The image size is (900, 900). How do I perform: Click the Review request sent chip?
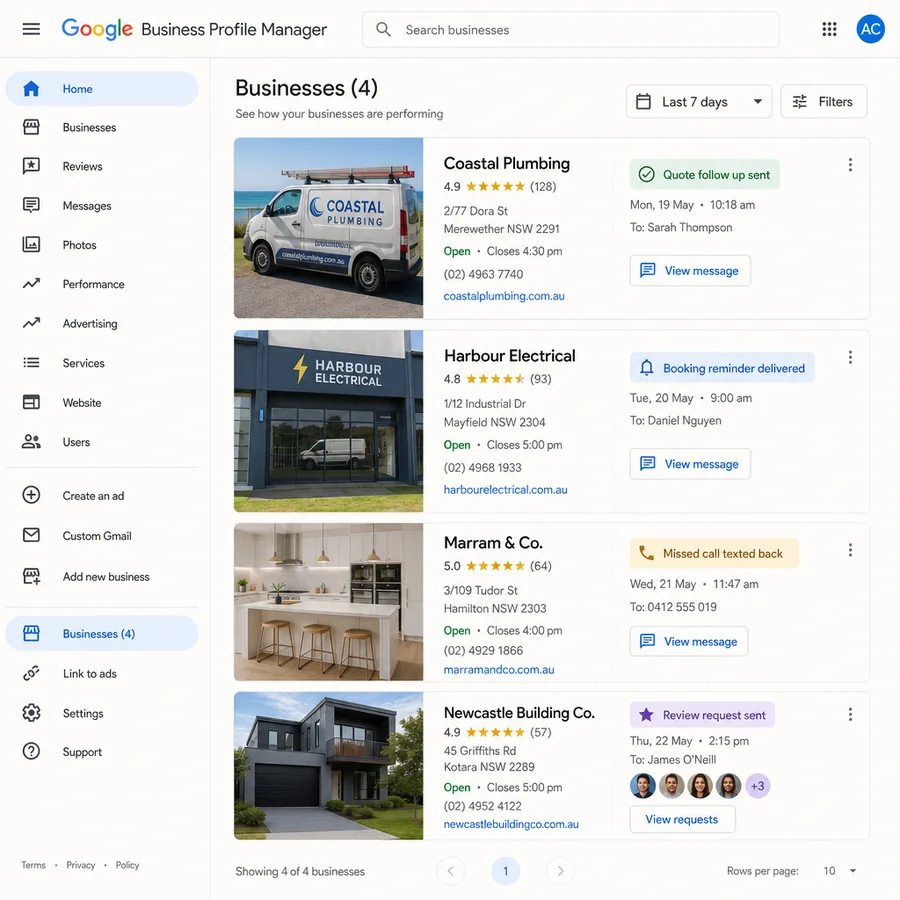702,715
